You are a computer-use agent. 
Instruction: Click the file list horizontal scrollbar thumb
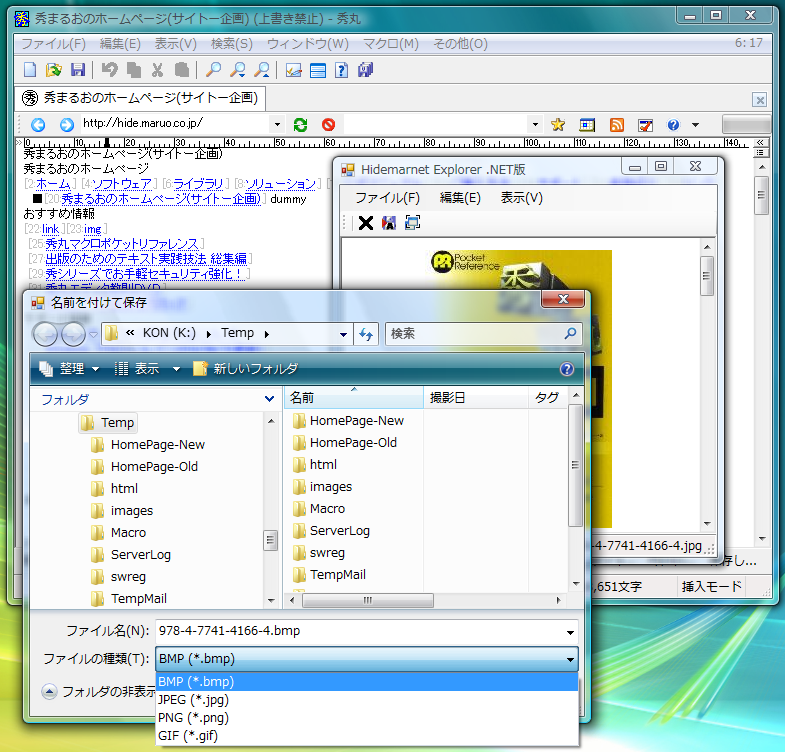368,600
